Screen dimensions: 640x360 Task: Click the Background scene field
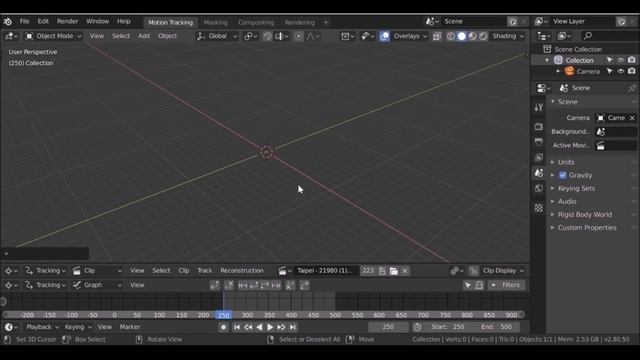pos(616,132)
